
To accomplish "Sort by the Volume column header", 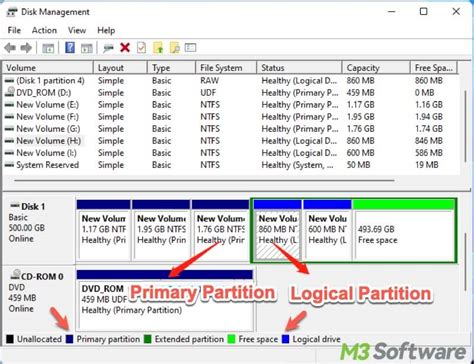I will [x=48, y=68].
